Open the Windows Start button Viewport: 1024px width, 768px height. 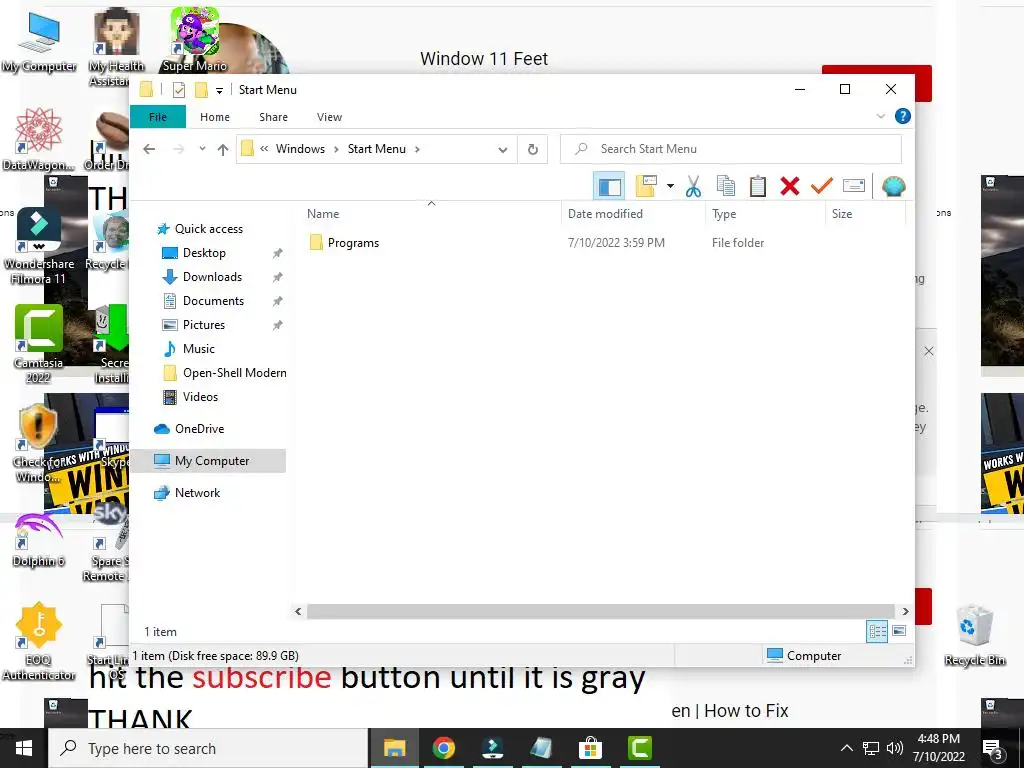click(24, 748)
